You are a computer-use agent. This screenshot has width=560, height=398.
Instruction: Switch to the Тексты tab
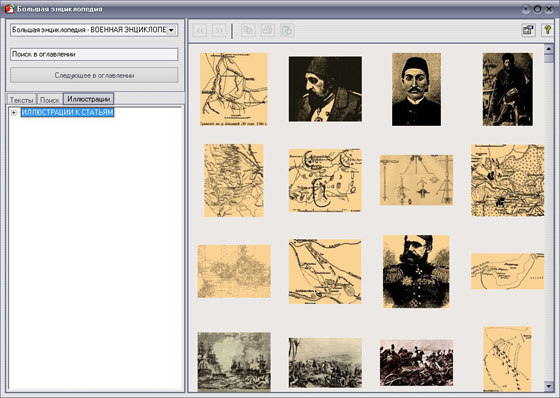[21, 100]
